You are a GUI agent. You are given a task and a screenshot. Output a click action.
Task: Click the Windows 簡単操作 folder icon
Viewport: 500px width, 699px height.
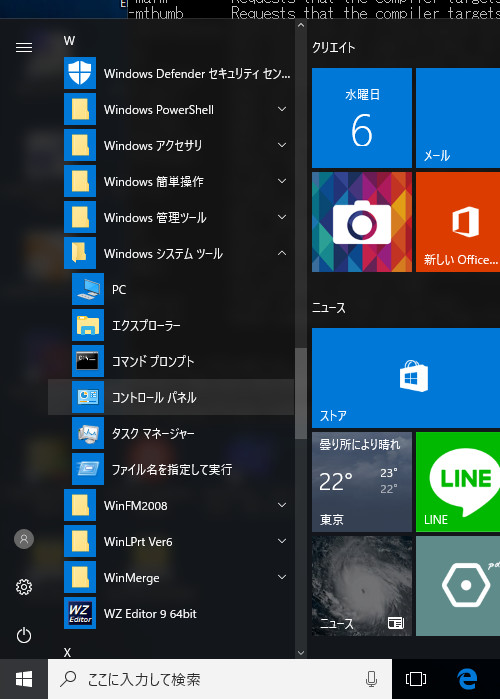[80, 181]
